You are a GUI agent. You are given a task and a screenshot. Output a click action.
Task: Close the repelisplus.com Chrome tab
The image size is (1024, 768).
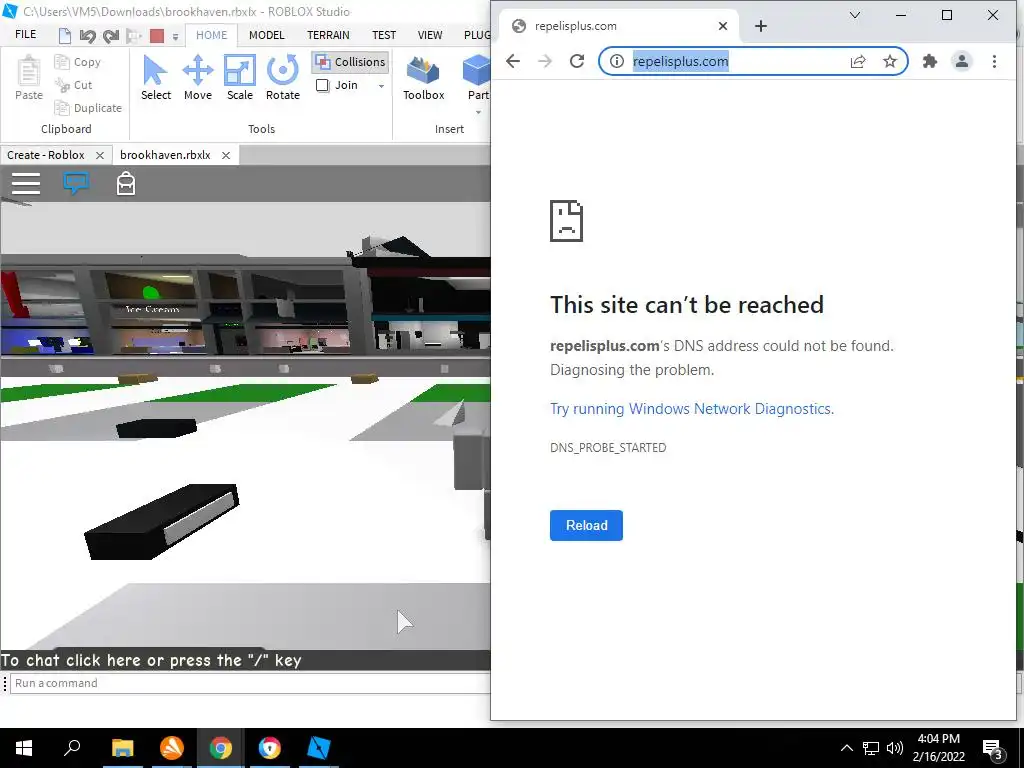point(722,26)
